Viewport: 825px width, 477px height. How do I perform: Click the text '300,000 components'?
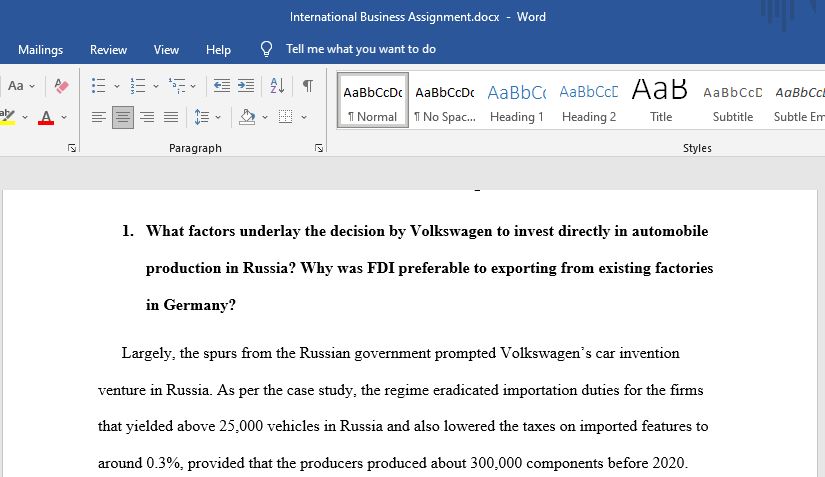coord(537,463)
